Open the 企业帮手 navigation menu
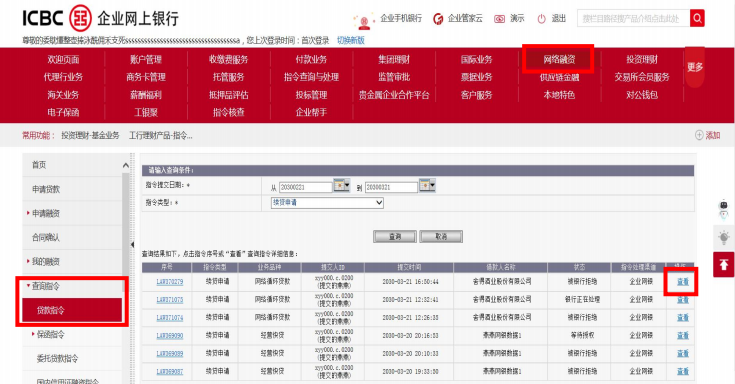Viewport: 735px width, 384px height. coord(311,112)
